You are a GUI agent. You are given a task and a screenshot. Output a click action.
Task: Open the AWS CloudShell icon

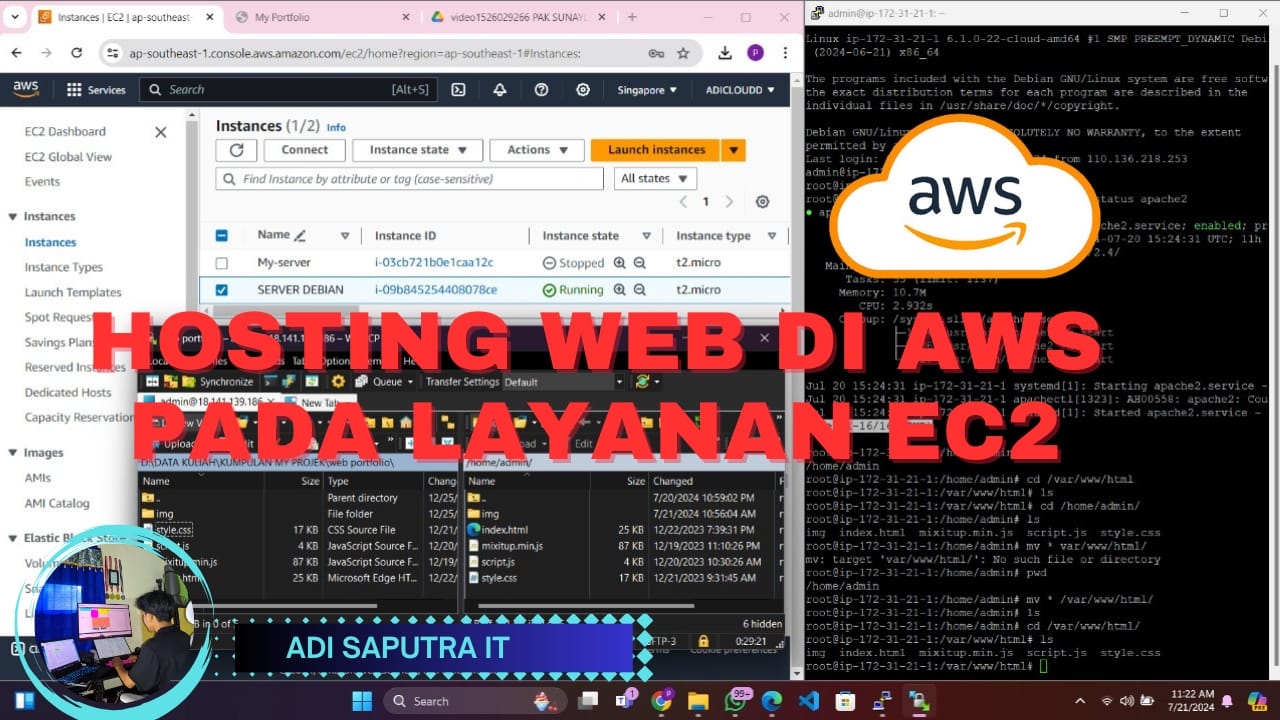coord(458,90)
